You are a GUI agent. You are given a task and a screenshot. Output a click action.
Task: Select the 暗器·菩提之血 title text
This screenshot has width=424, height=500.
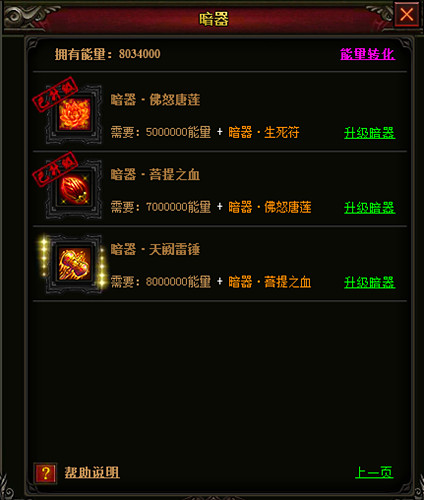(155, 175)
